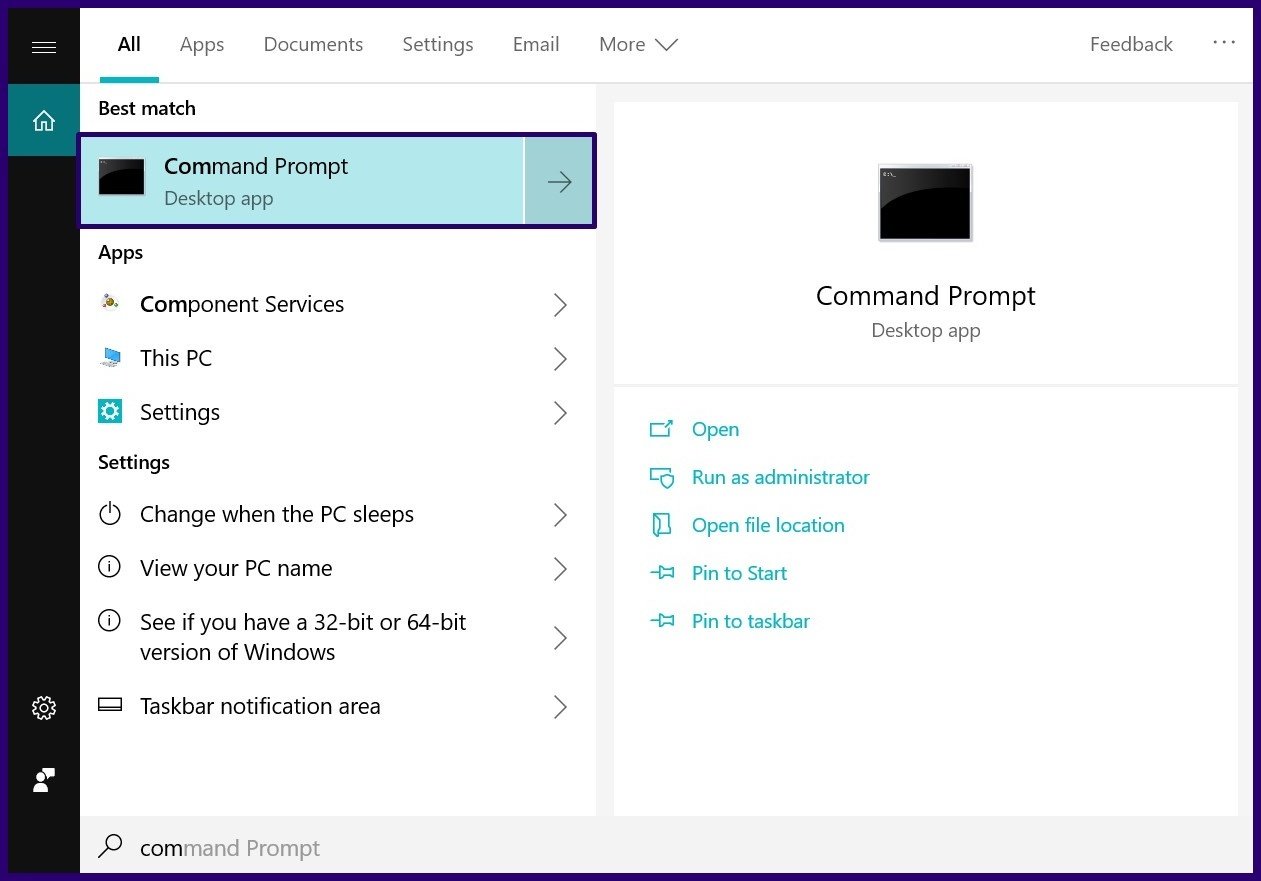Viewport: 1261px width, 881px height.
Task: Click the Pin to taskbar pin icon
Action: pyautogui.click(x=661, y=621)
